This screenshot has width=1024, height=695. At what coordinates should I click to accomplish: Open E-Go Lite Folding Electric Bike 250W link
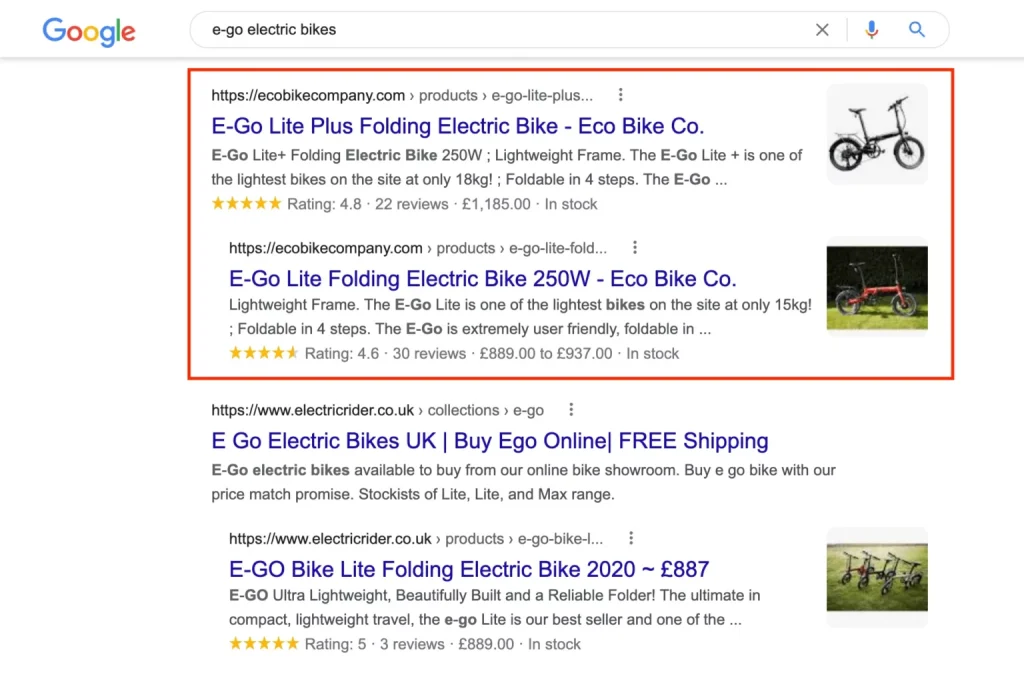point(483,278)
